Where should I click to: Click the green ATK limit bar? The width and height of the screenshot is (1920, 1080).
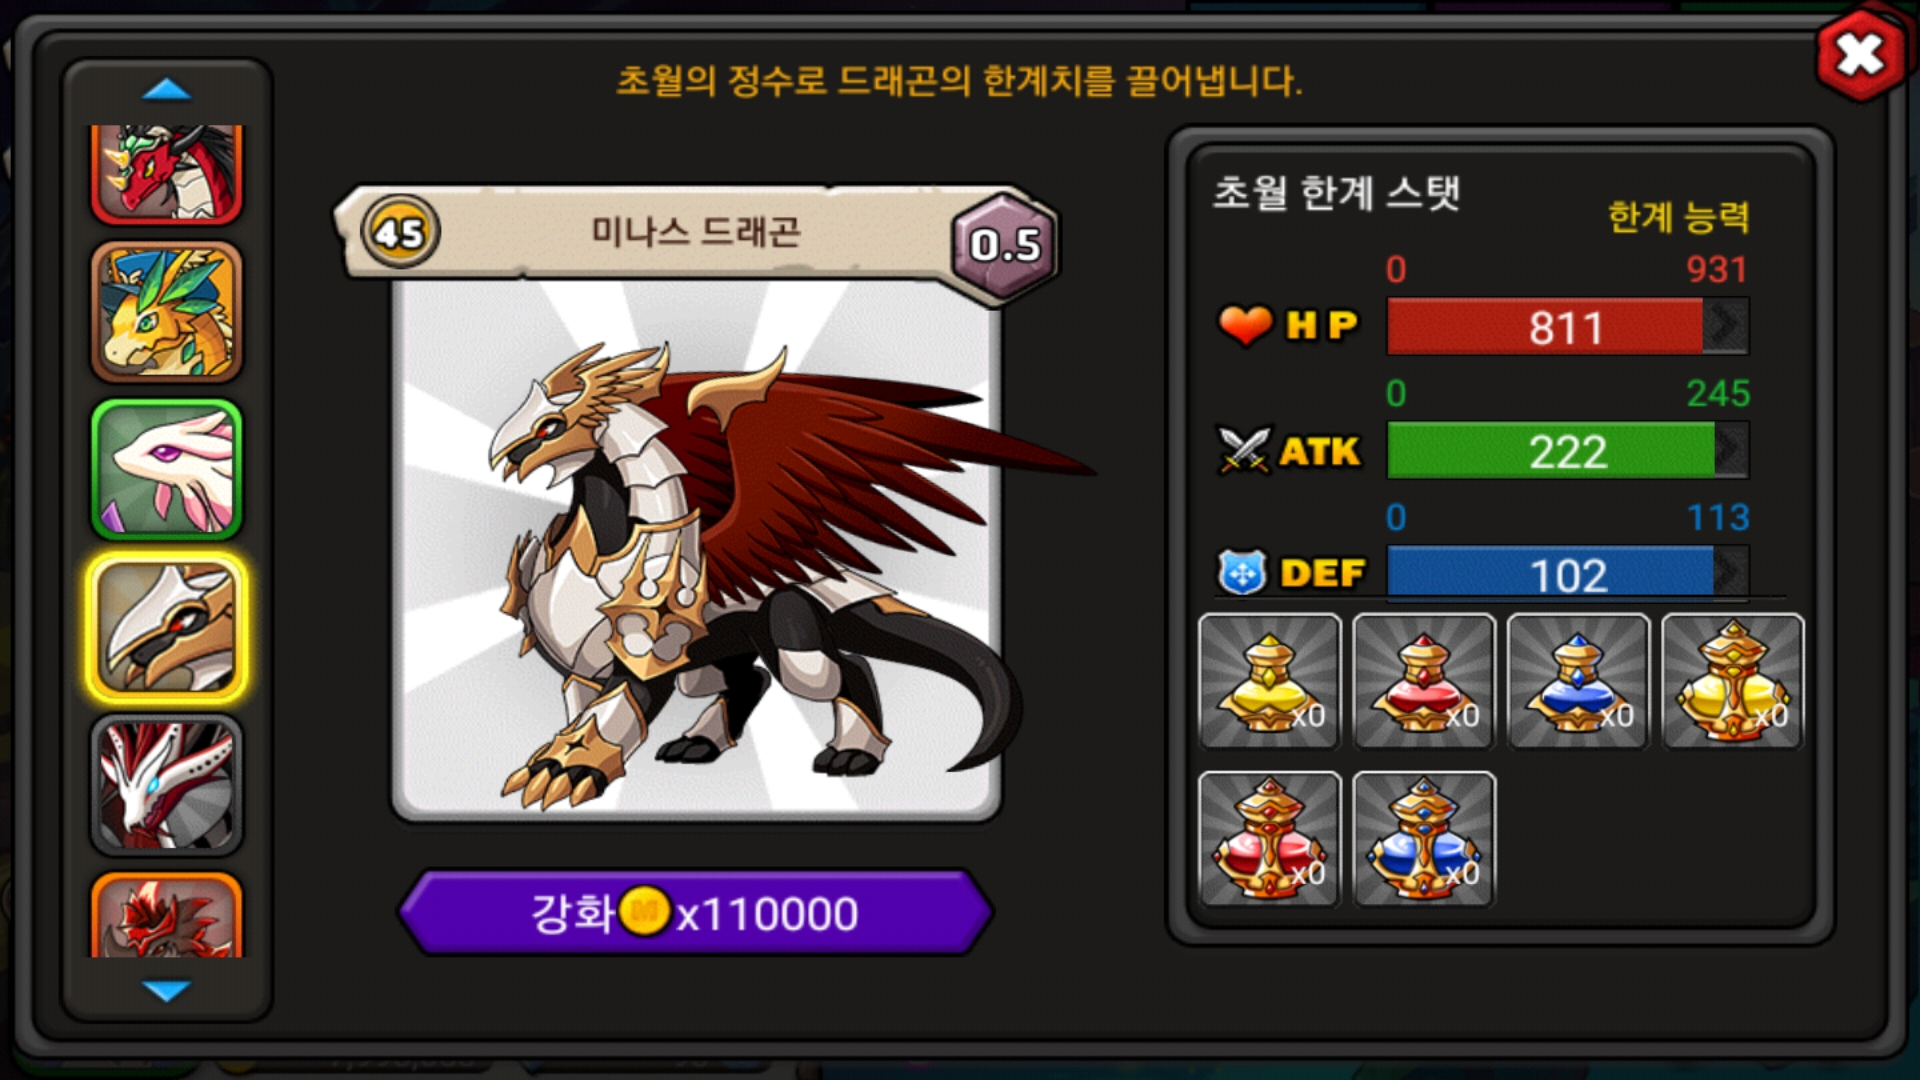pos(1567,450)
